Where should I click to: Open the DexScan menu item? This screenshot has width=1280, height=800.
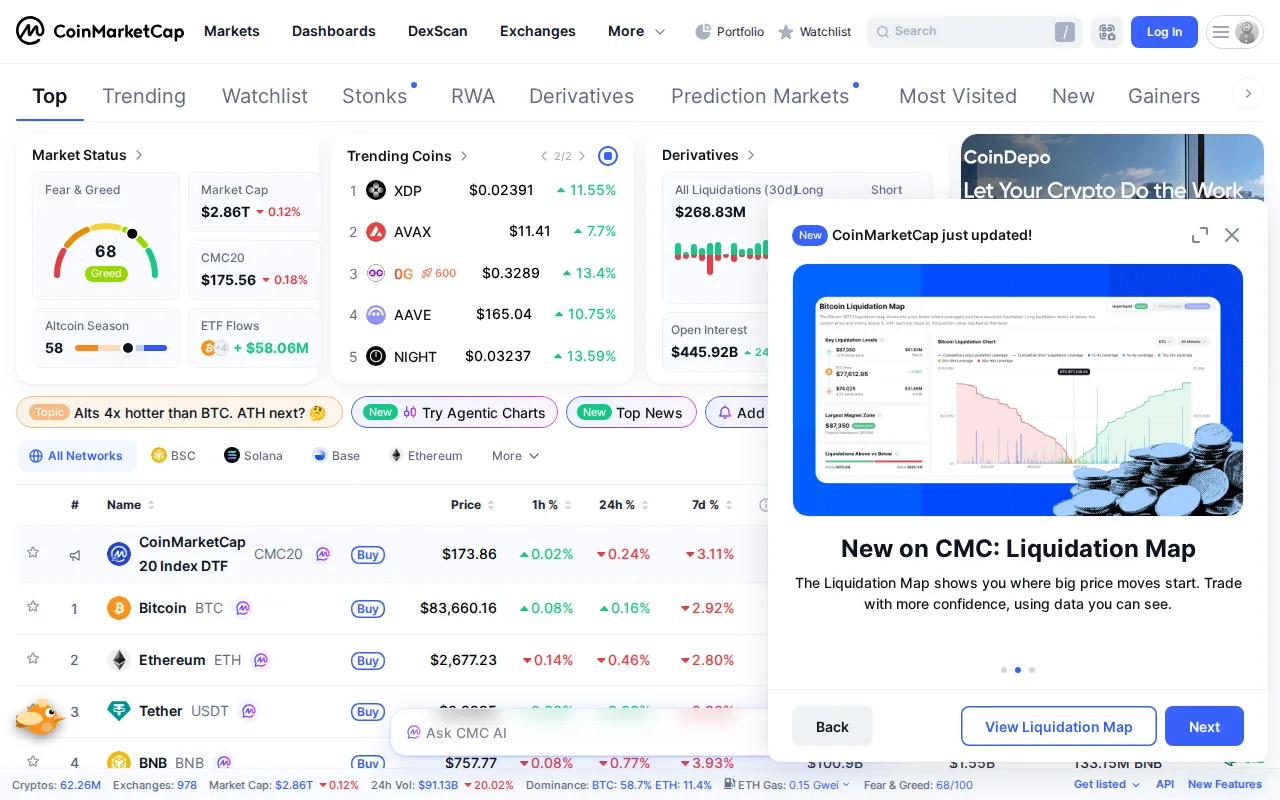438,31
